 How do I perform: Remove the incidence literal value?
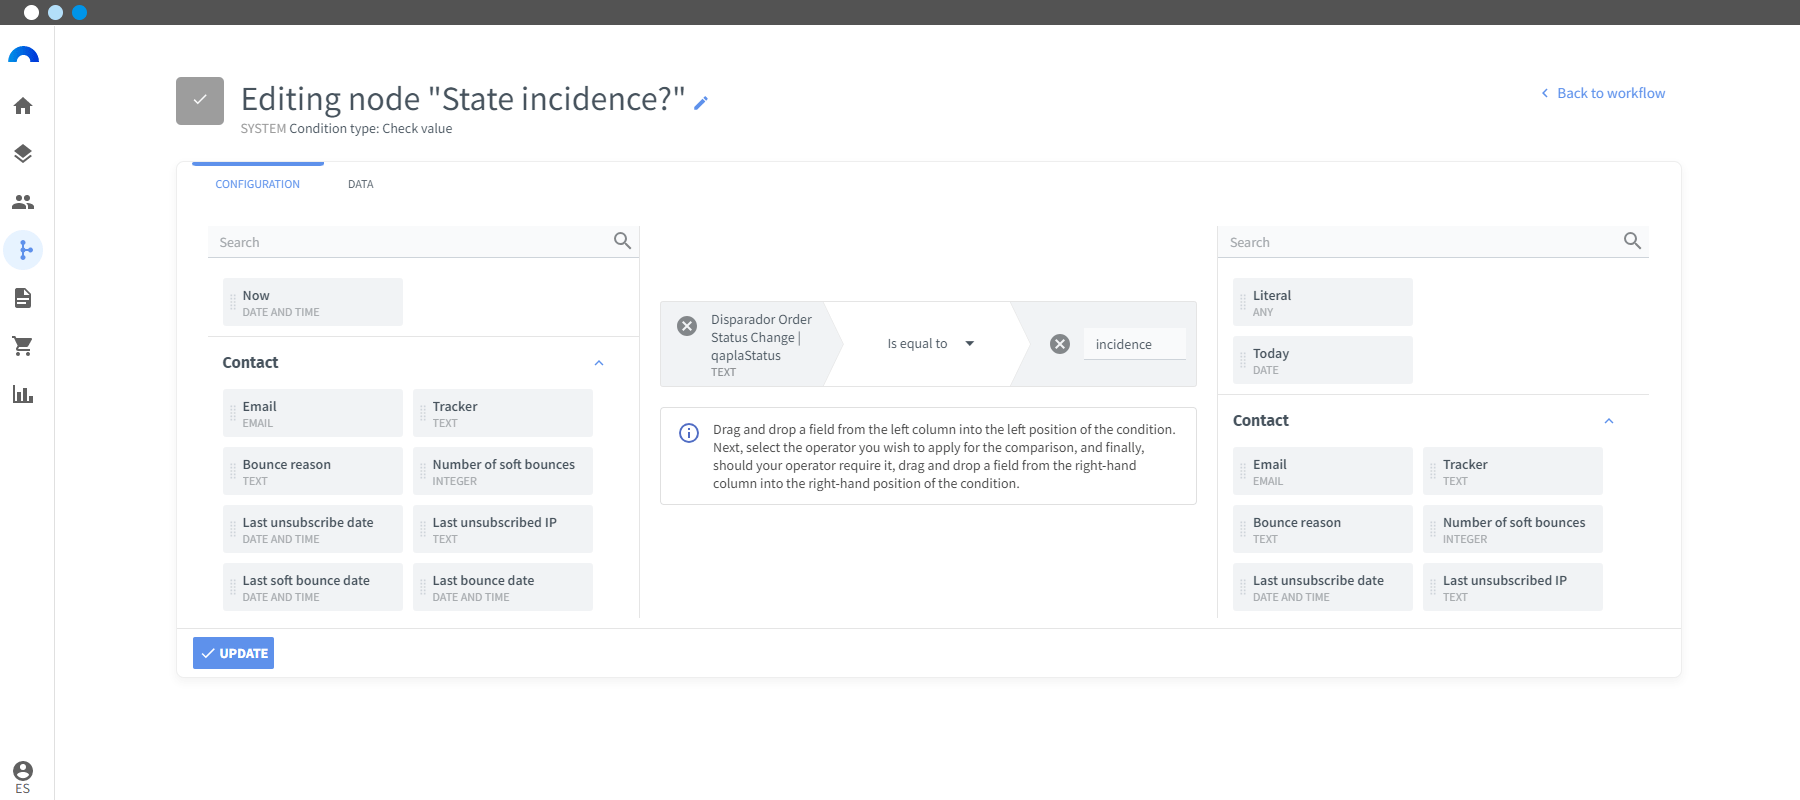pyautogui.click(x=1060, y=344)
